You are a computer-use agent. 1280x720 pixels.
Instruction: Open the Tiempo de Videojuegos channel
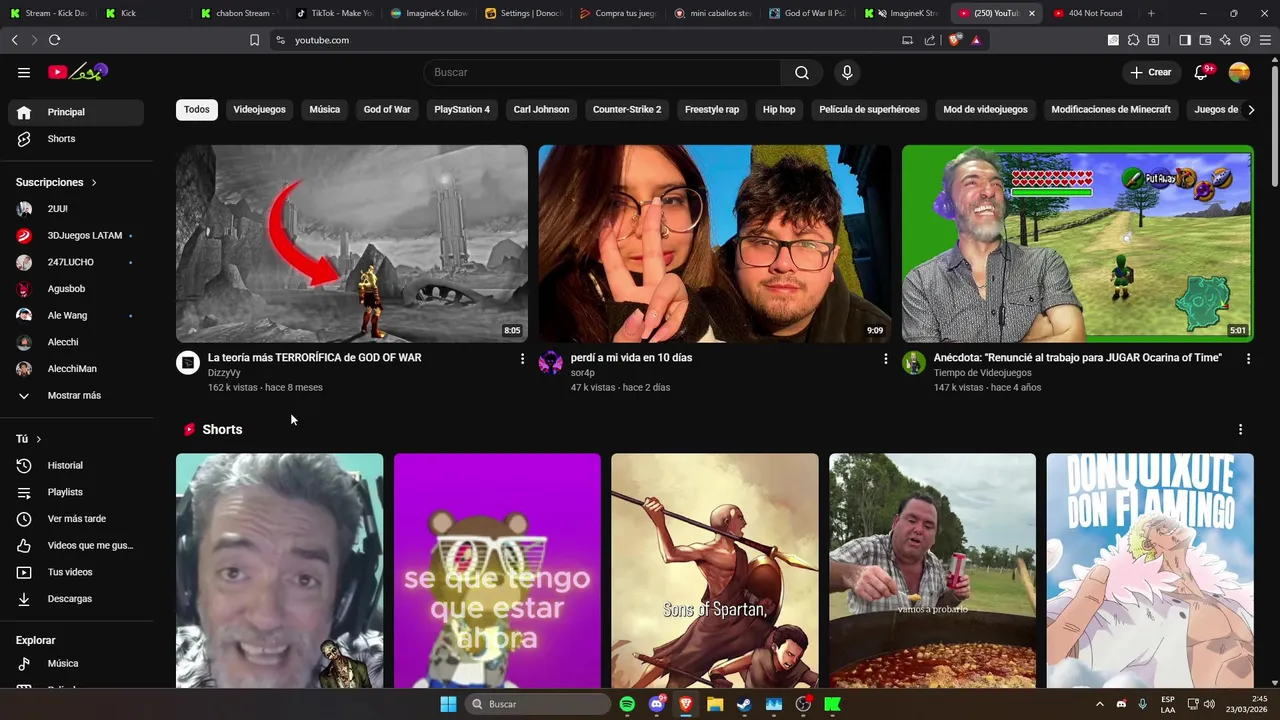[x=982, y=373]
